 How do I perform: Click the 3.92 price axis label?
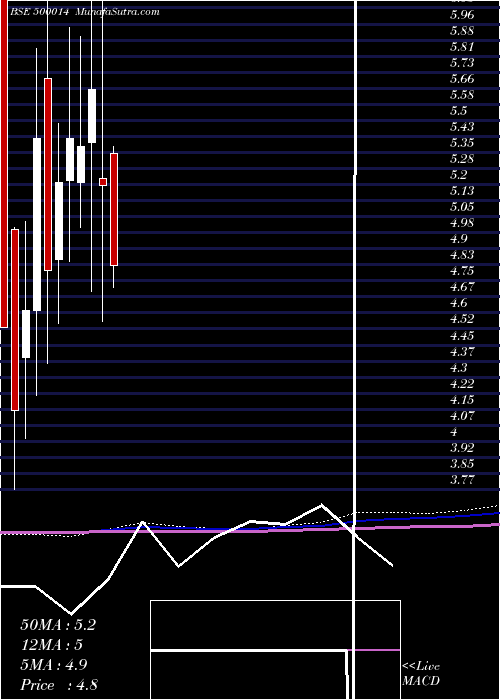coord(462,447)
